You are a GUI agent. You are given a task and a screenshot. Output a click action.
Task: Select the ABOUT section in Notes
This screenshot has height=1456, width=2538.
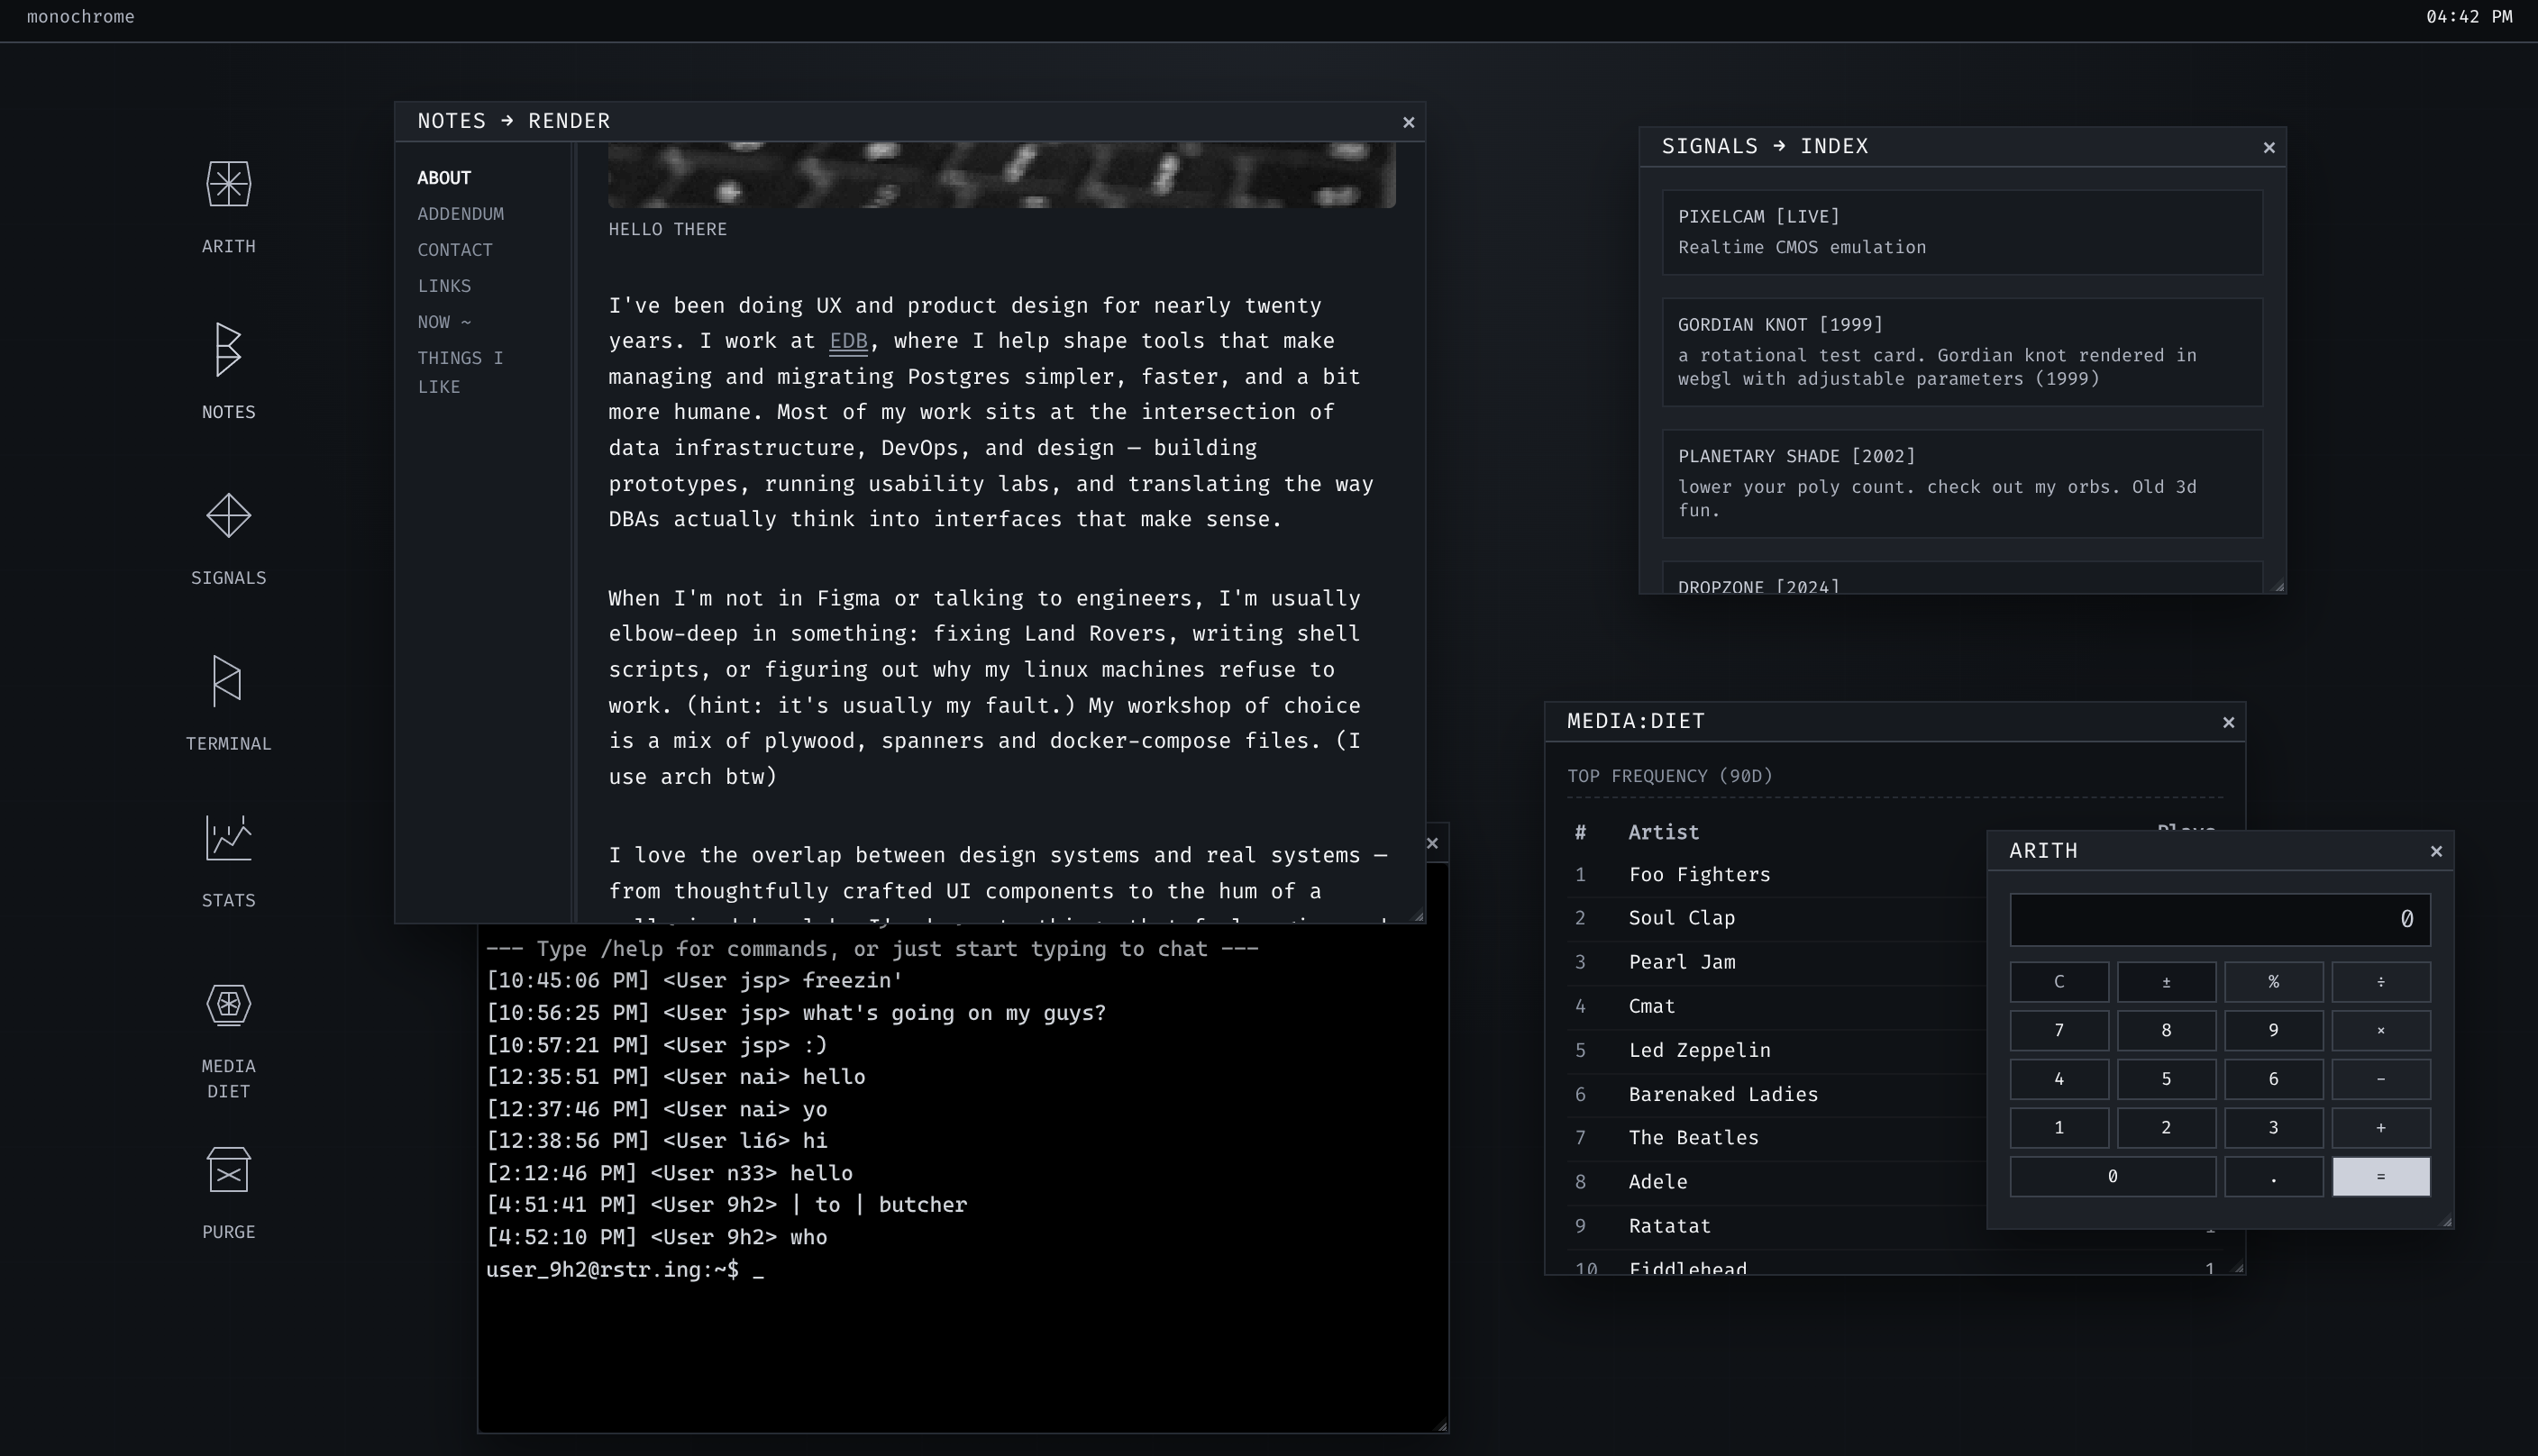click(x=444, y=178)
